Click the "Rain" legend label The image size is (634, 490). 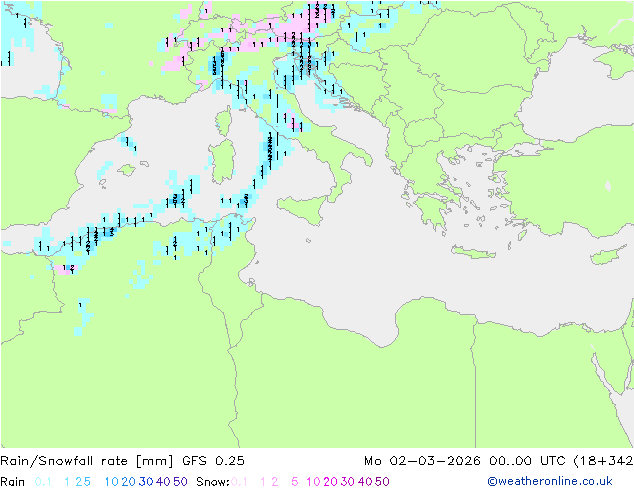point(13,482)
